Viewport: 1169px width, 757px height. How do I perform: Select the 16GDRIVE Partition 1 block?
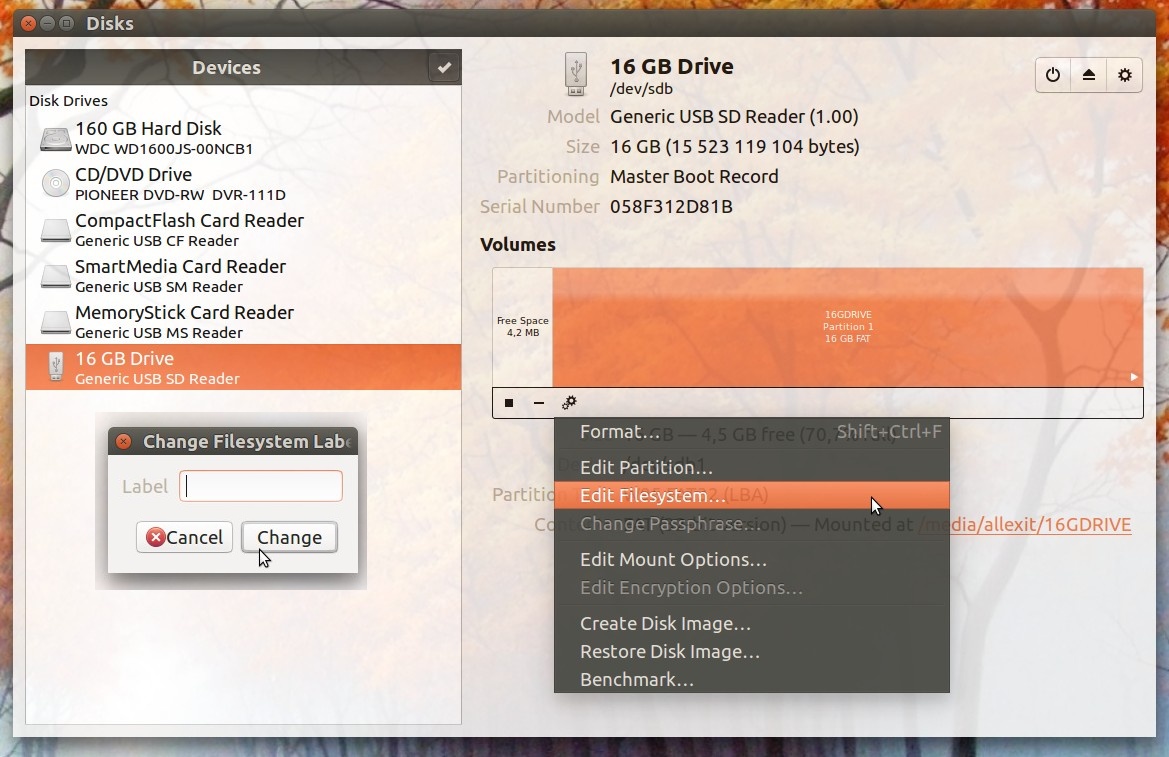[848, 327]
